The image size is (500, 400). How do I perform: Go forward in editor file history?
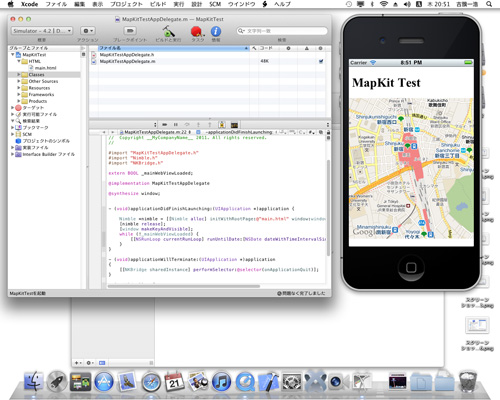pyautogui.click(x=113, y=132)
